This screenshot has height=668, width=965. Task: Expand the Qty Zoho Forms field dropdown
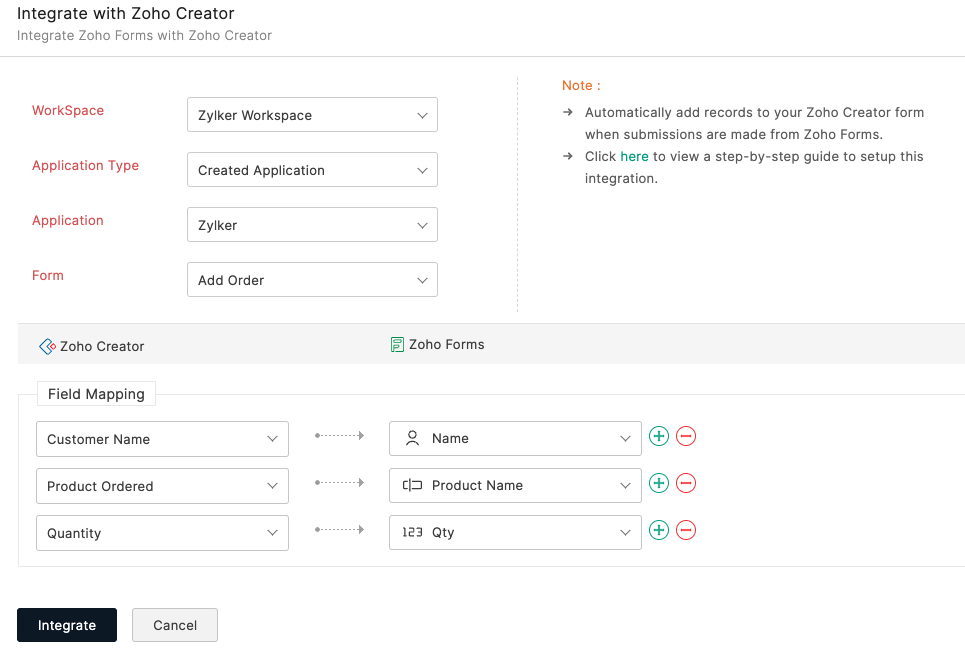(x=515, y=532)
